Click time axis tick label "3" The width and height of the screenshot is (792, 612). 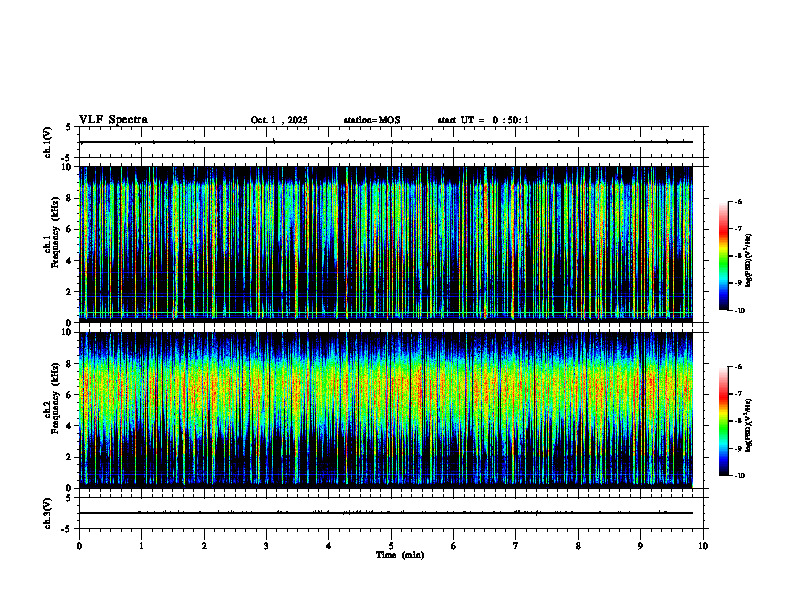(x=266, y=546)
